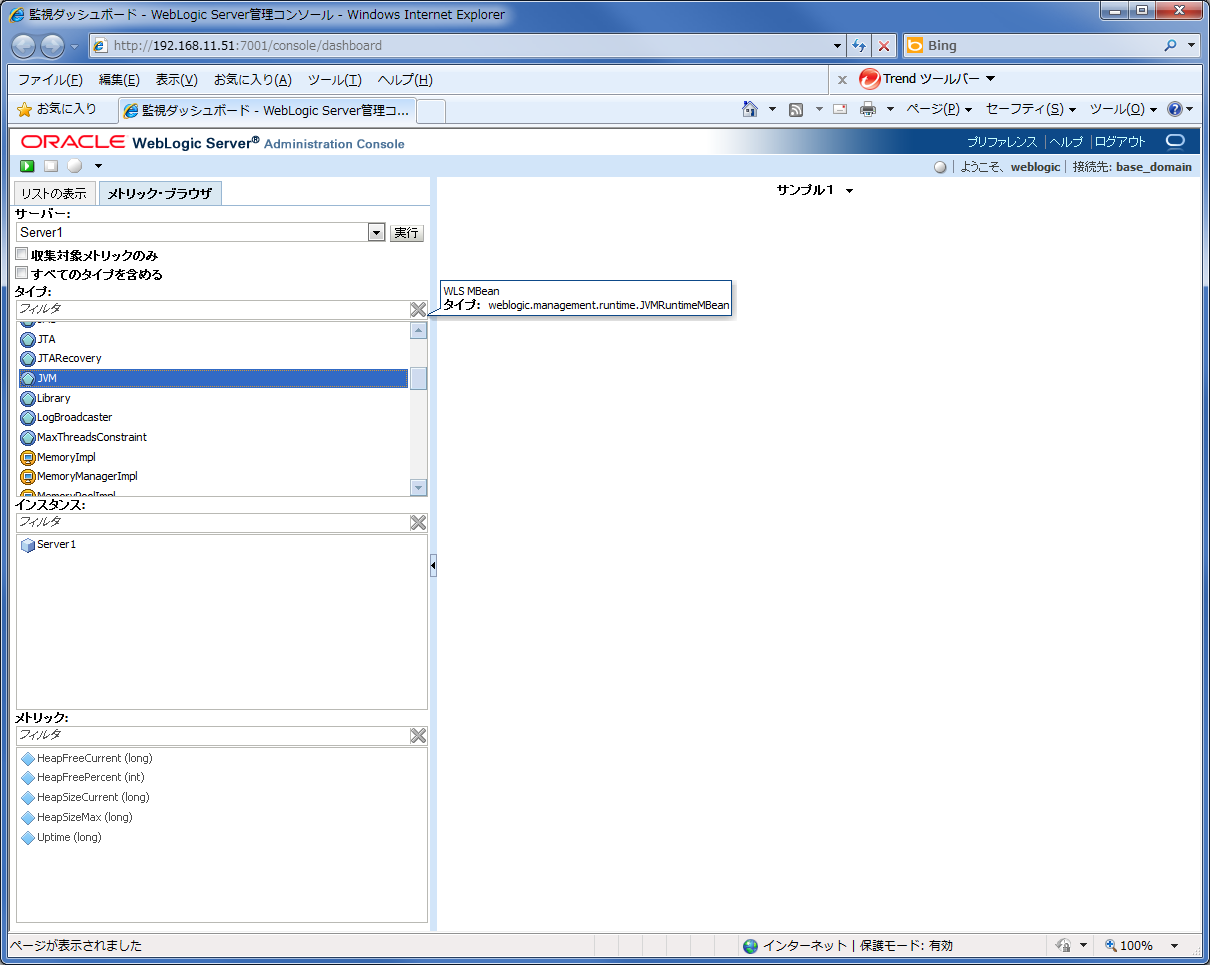Viewport: 1210px width, 965px height.
Task: Check 収集対象メトリックのみ checkbox
Action: pyautogui.click(x=22, y=255)
